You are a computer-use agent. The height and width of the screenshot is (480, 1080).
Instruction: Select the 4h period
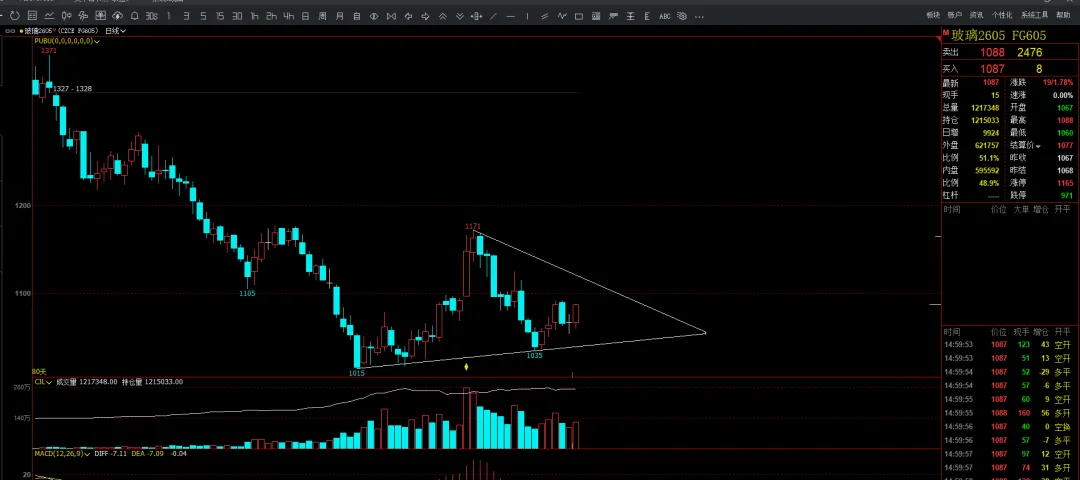click(289, 15)
